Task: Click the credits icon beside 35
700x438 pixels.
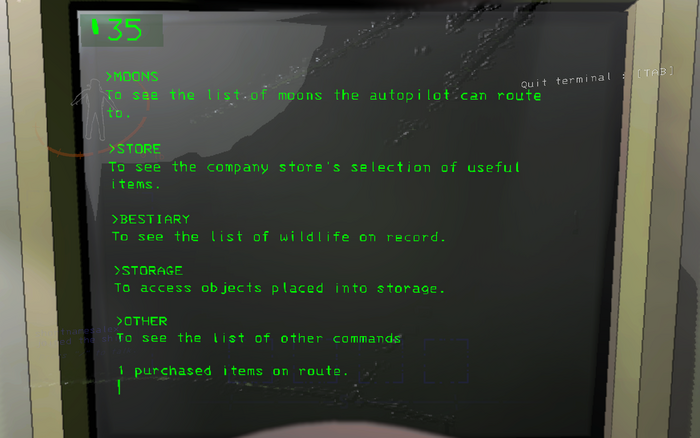Action: pos(95,26)
